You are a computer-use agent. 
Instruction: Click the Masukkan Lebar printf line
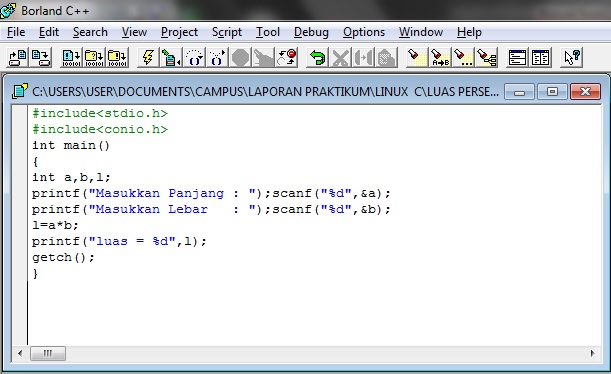click(211, 209)
